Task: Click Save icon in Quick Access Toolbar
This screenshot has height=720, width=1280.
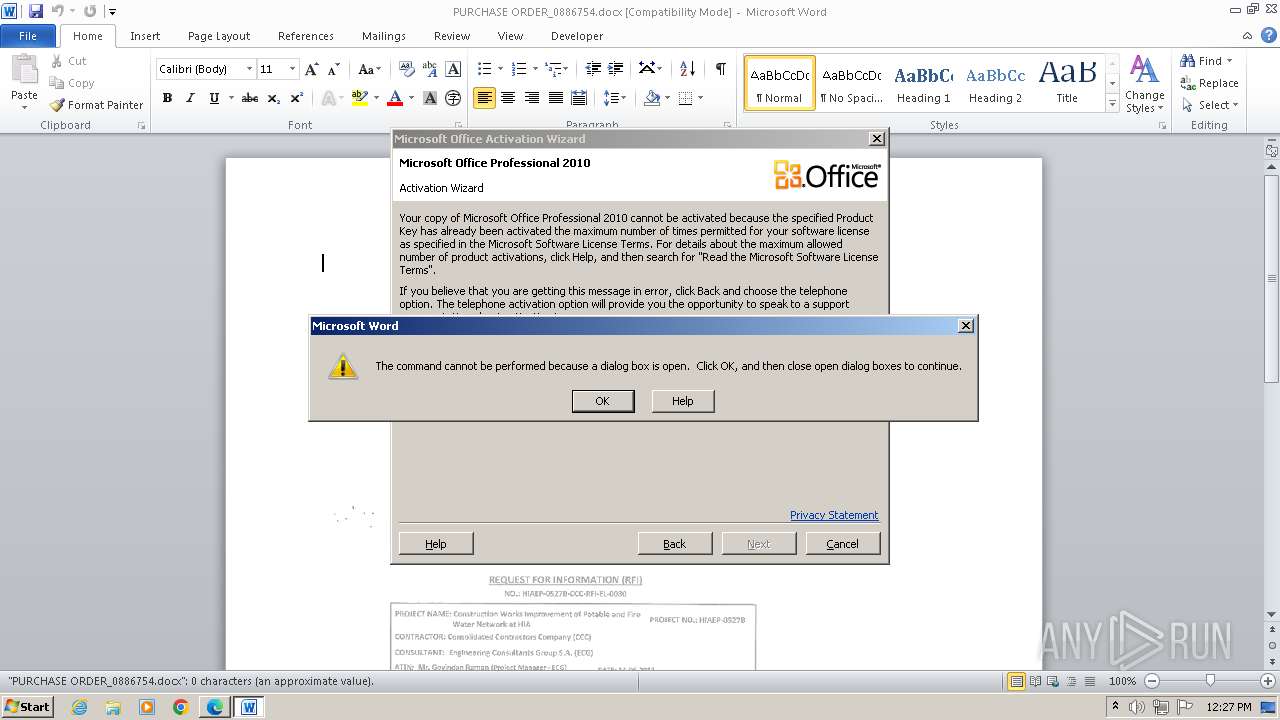Action: [36, 11]
